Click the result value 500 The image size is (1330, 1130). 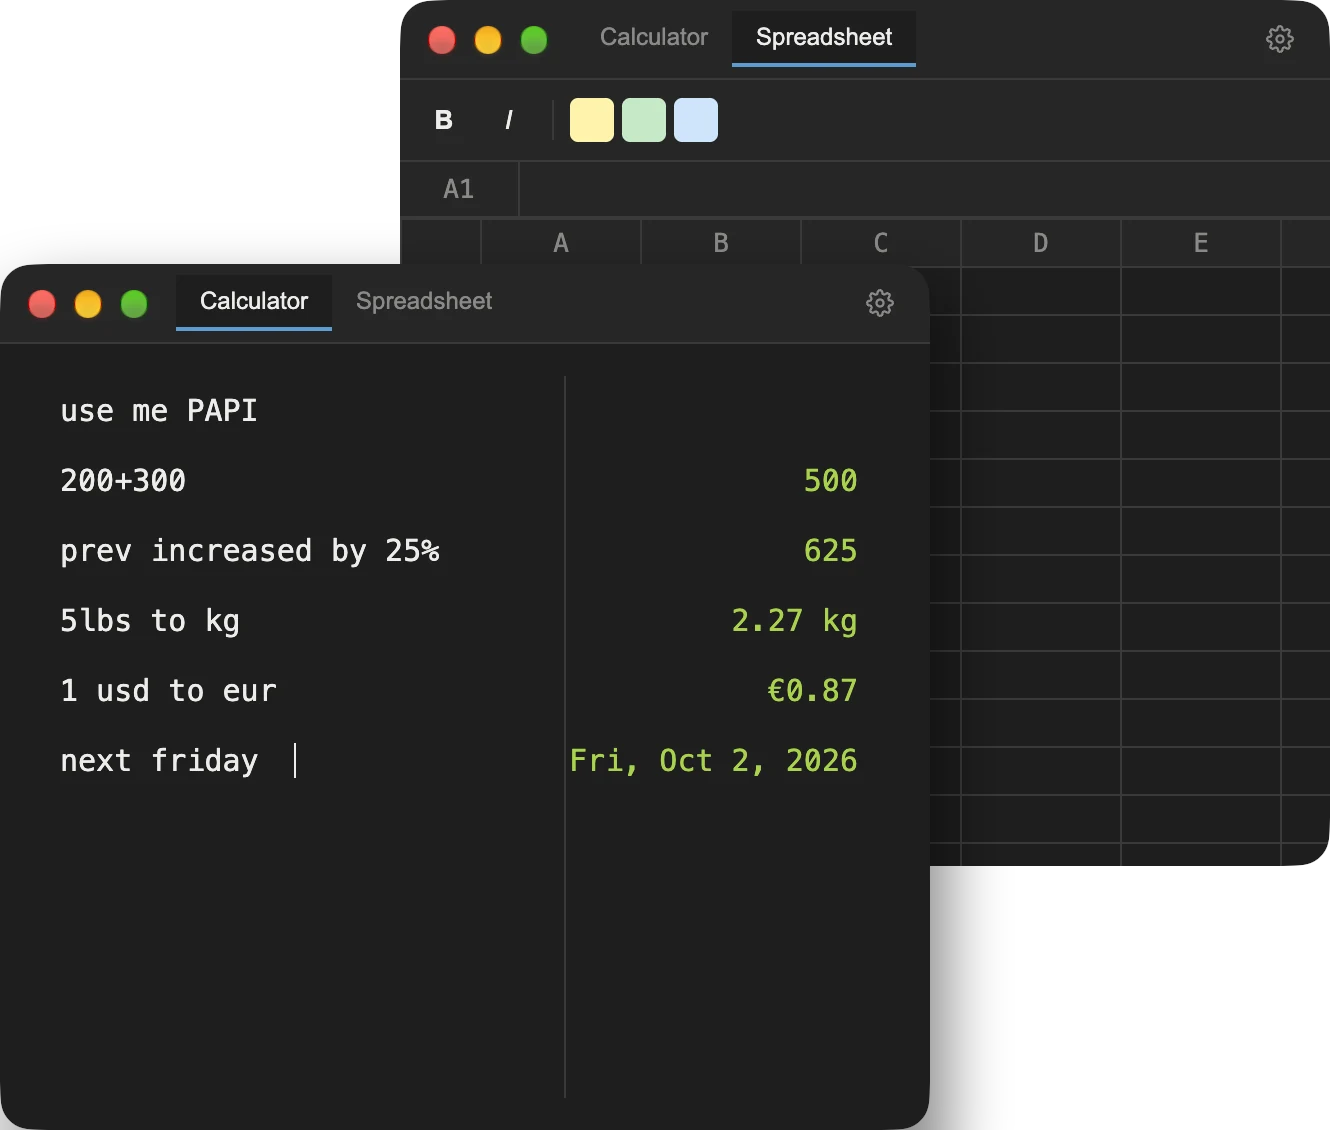[830, 481]
